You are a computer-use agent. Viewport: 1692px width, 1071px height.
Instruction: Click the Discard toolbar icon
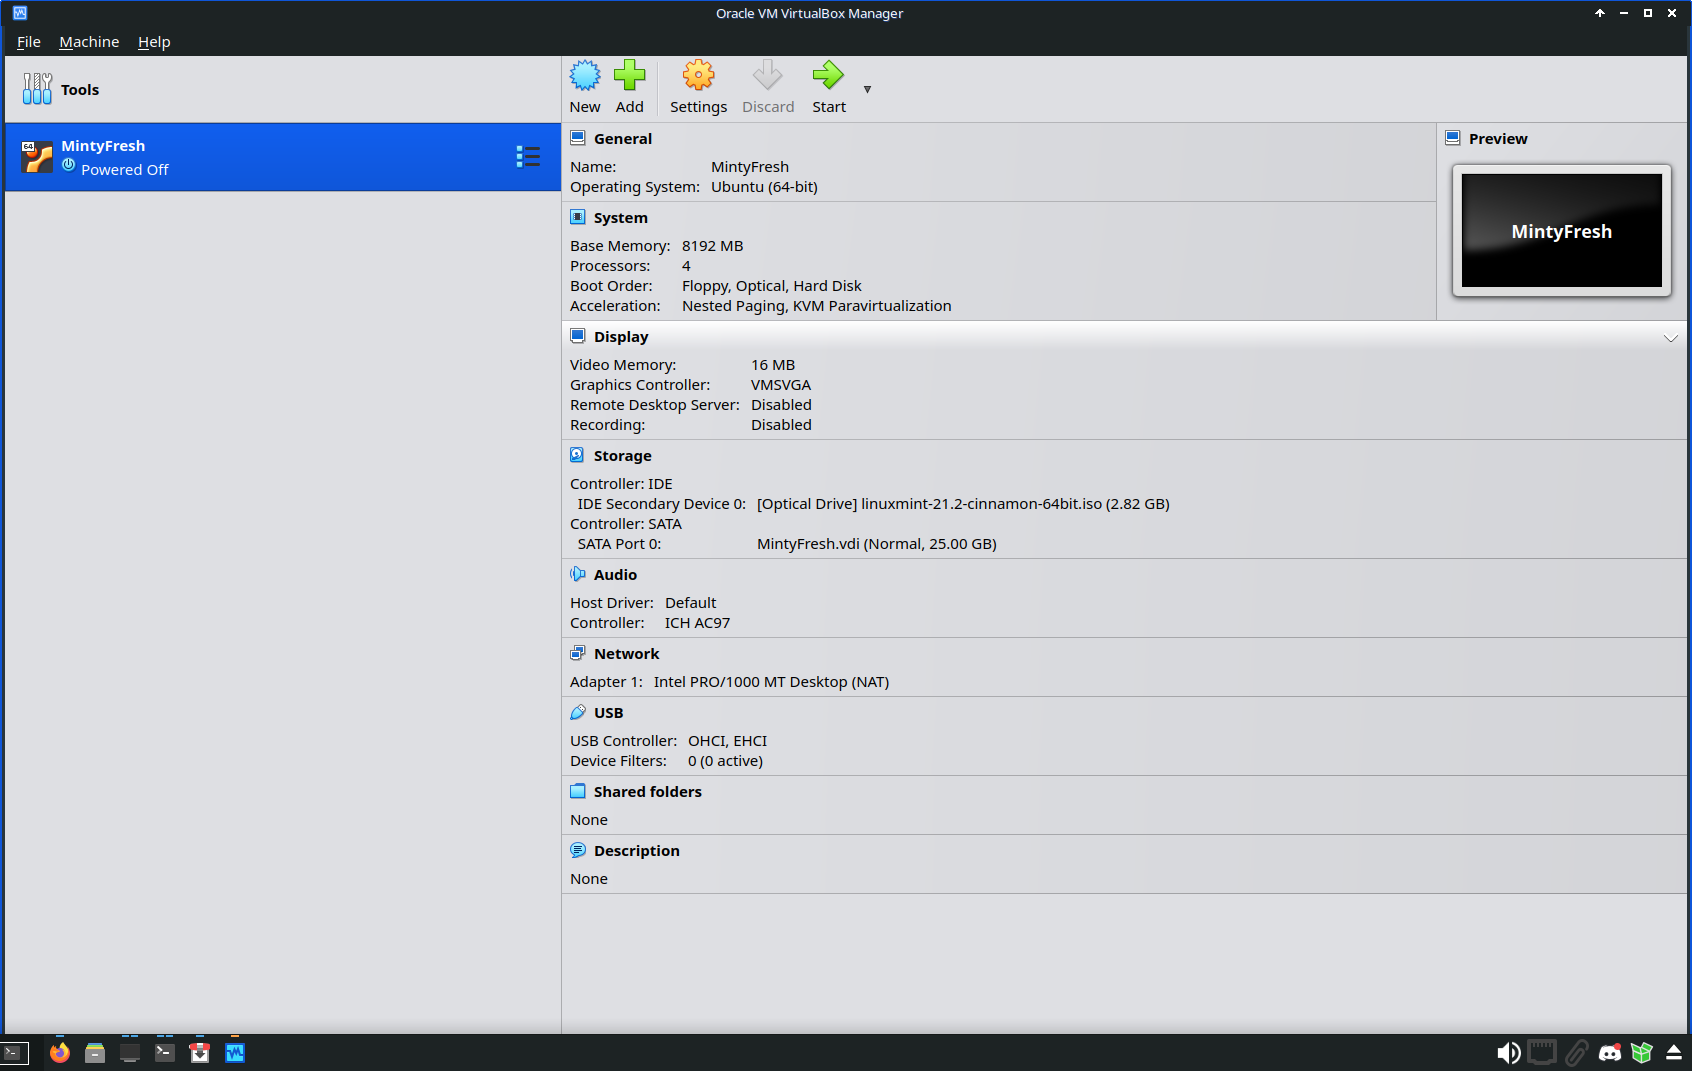pyautogui.click(x=768, y=75)
